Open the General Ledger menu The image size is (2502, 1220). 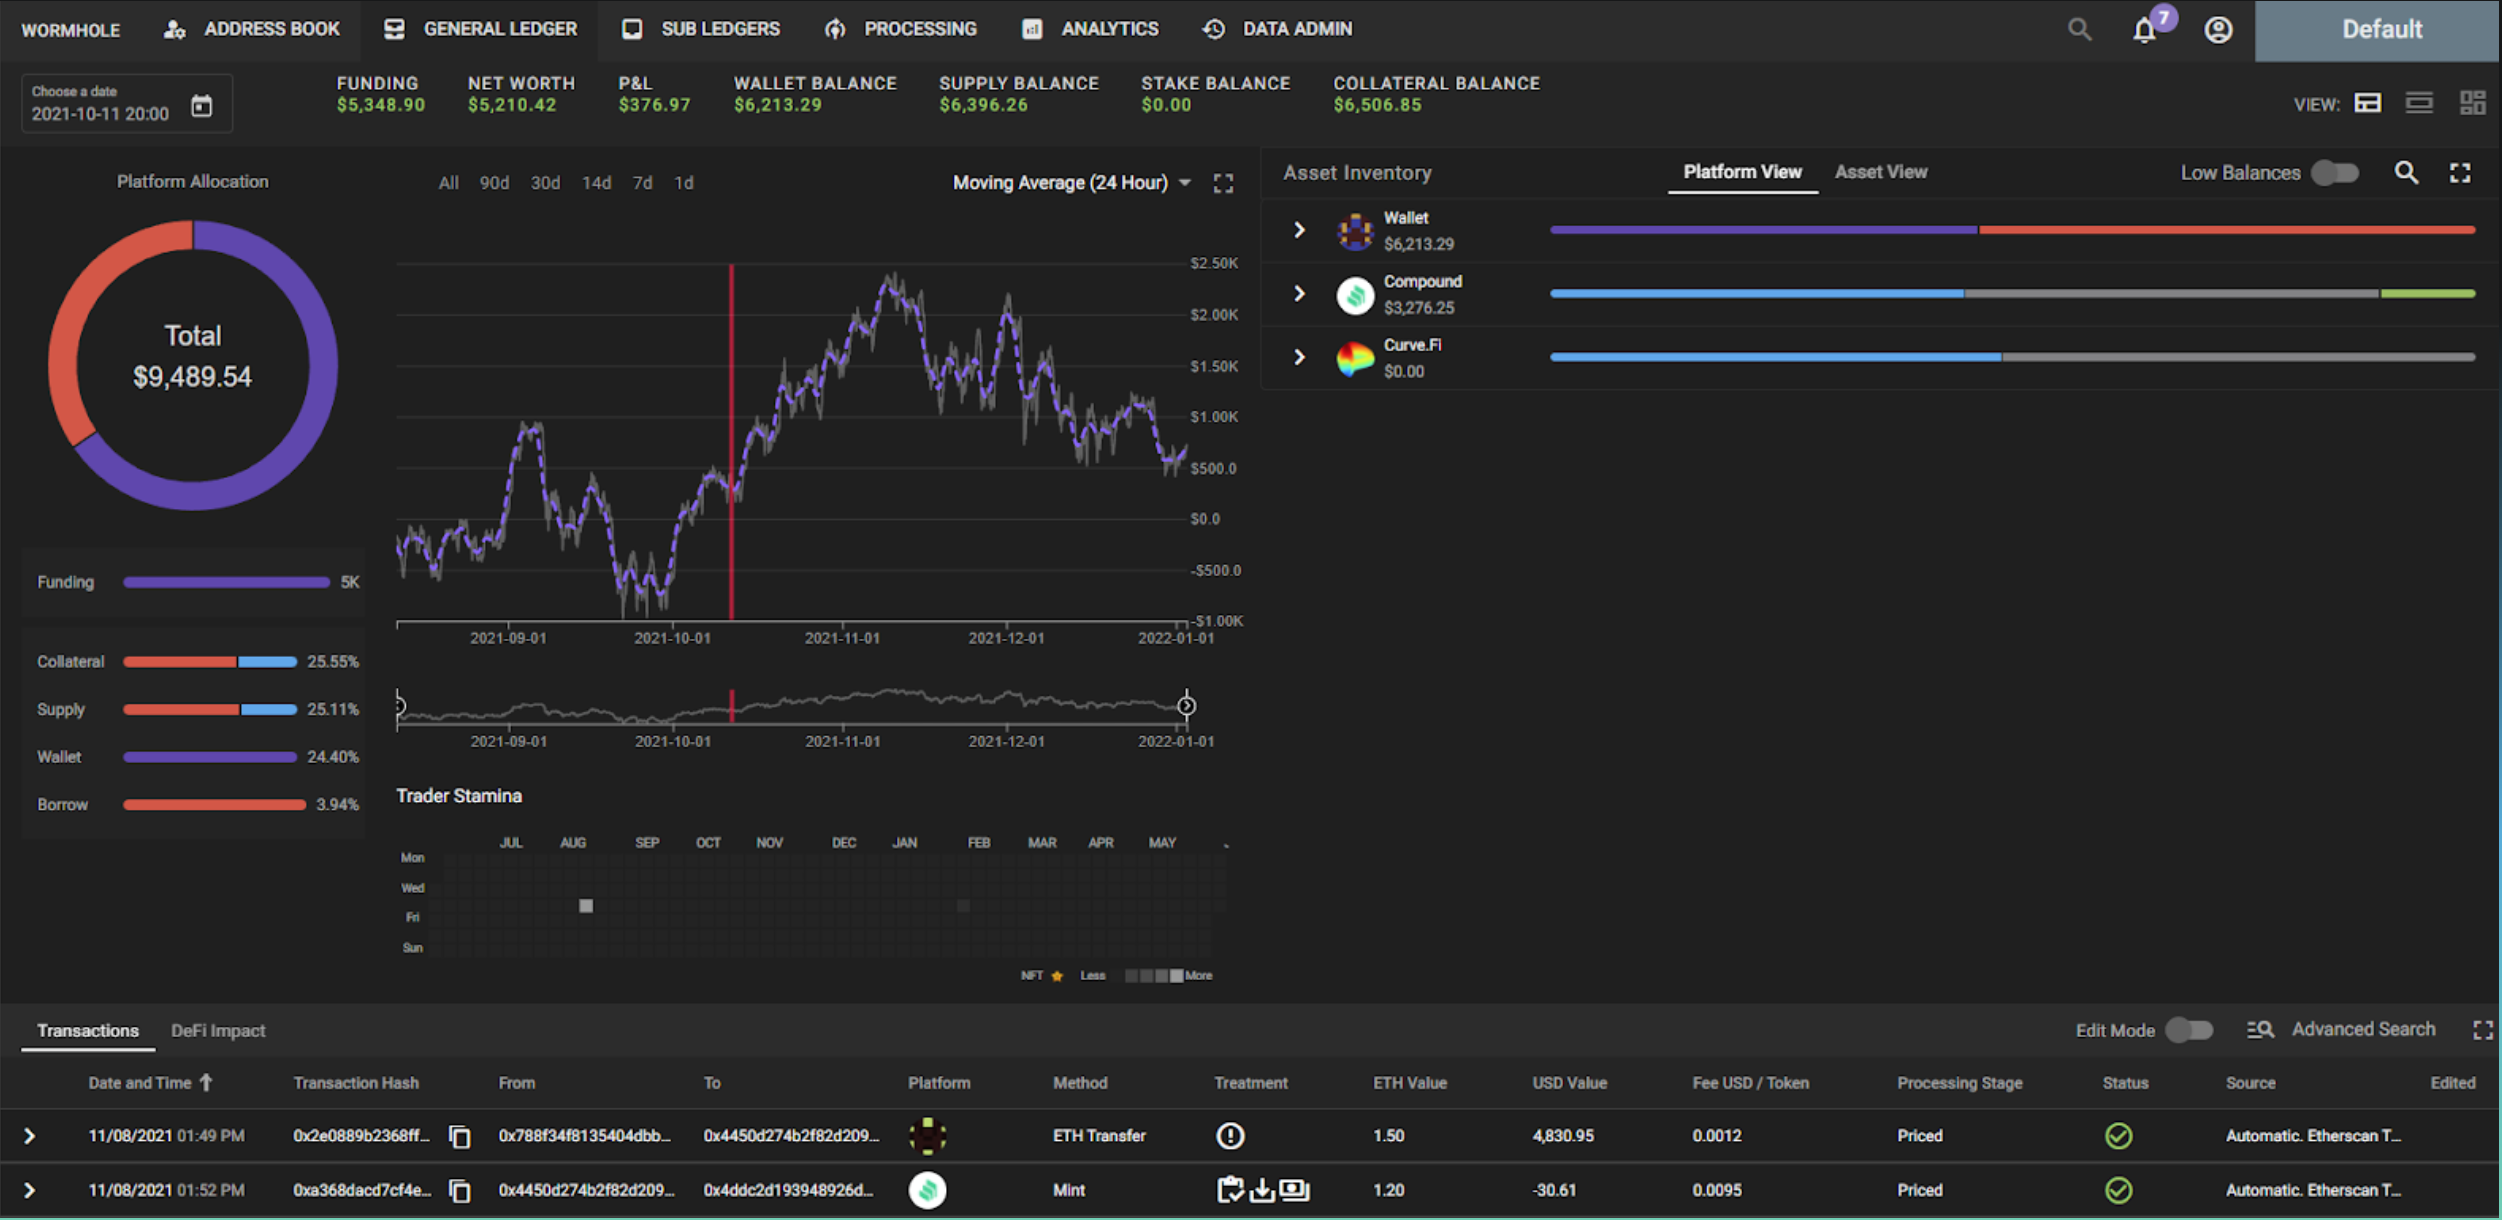click(x=480, y=29)
